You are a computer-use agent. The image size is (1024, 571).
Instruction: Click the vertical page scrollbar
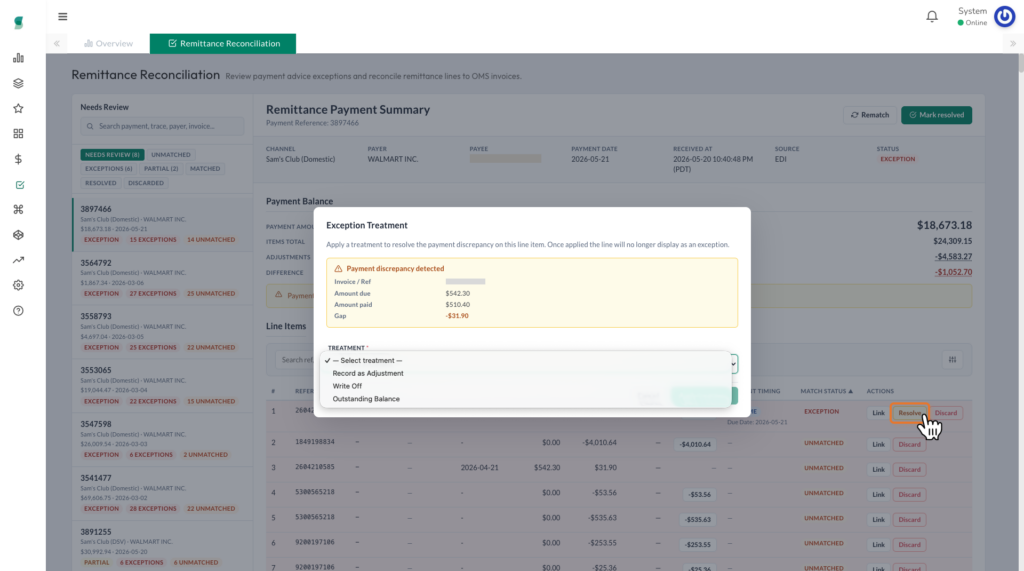point(1020,62)
